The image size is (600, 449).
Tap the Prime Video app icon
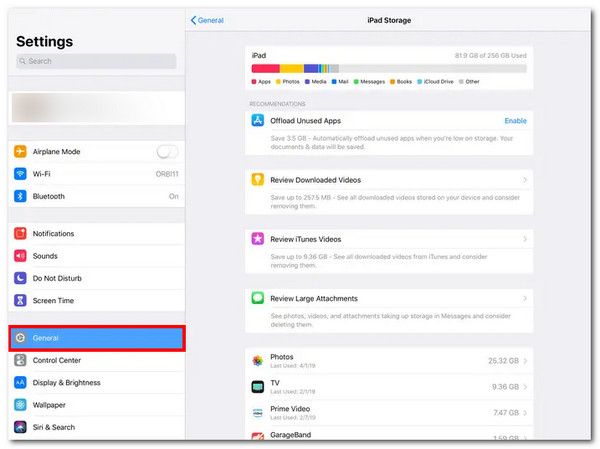(x=258, y=413)
